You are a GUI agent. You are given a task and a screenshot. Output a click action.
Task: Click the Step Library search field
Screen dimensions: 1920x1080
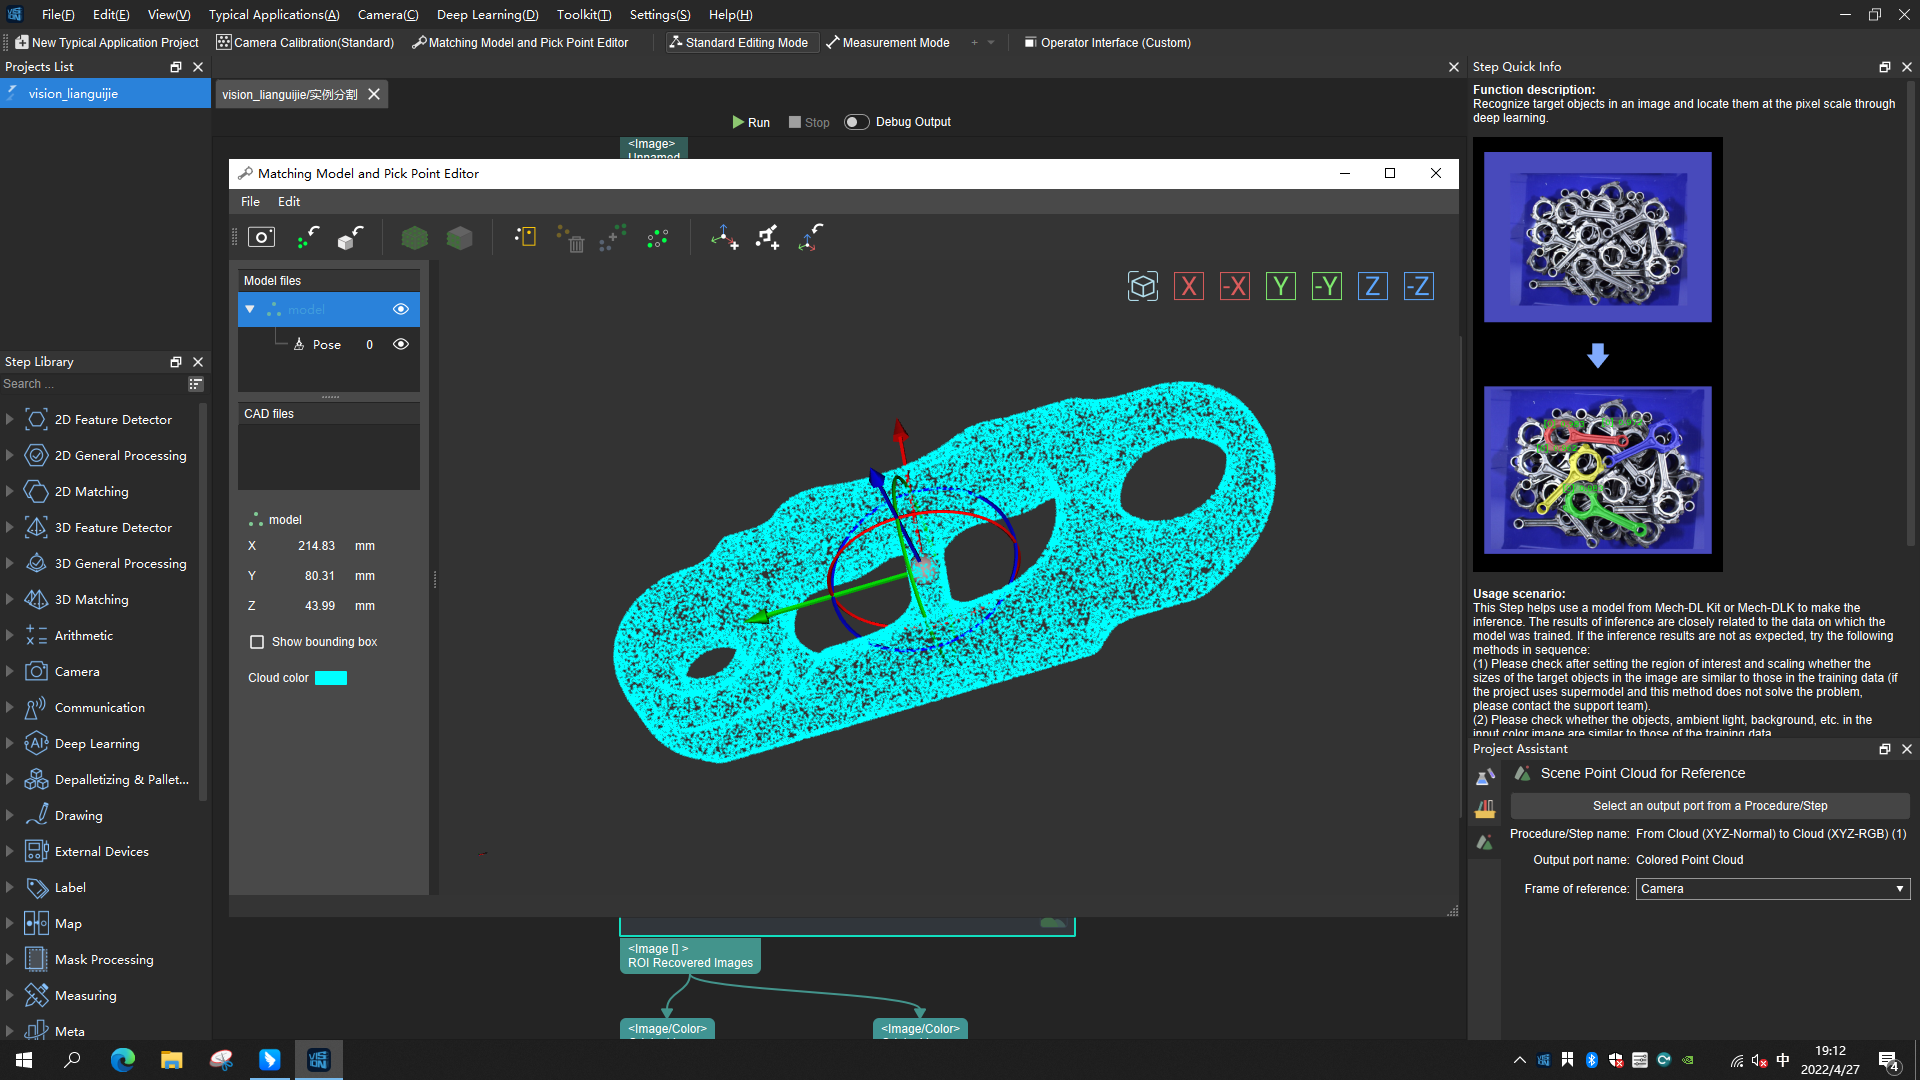(94, 384)
